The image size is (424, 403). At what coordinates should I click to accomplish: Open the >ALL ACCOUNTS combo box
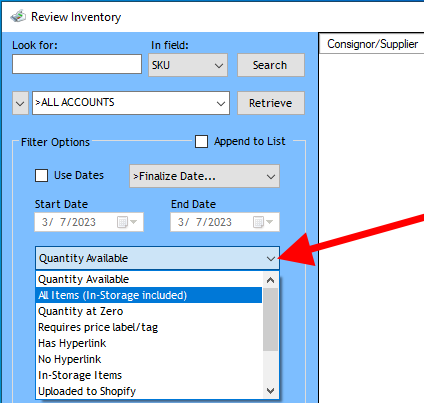[x=131, y=103]
